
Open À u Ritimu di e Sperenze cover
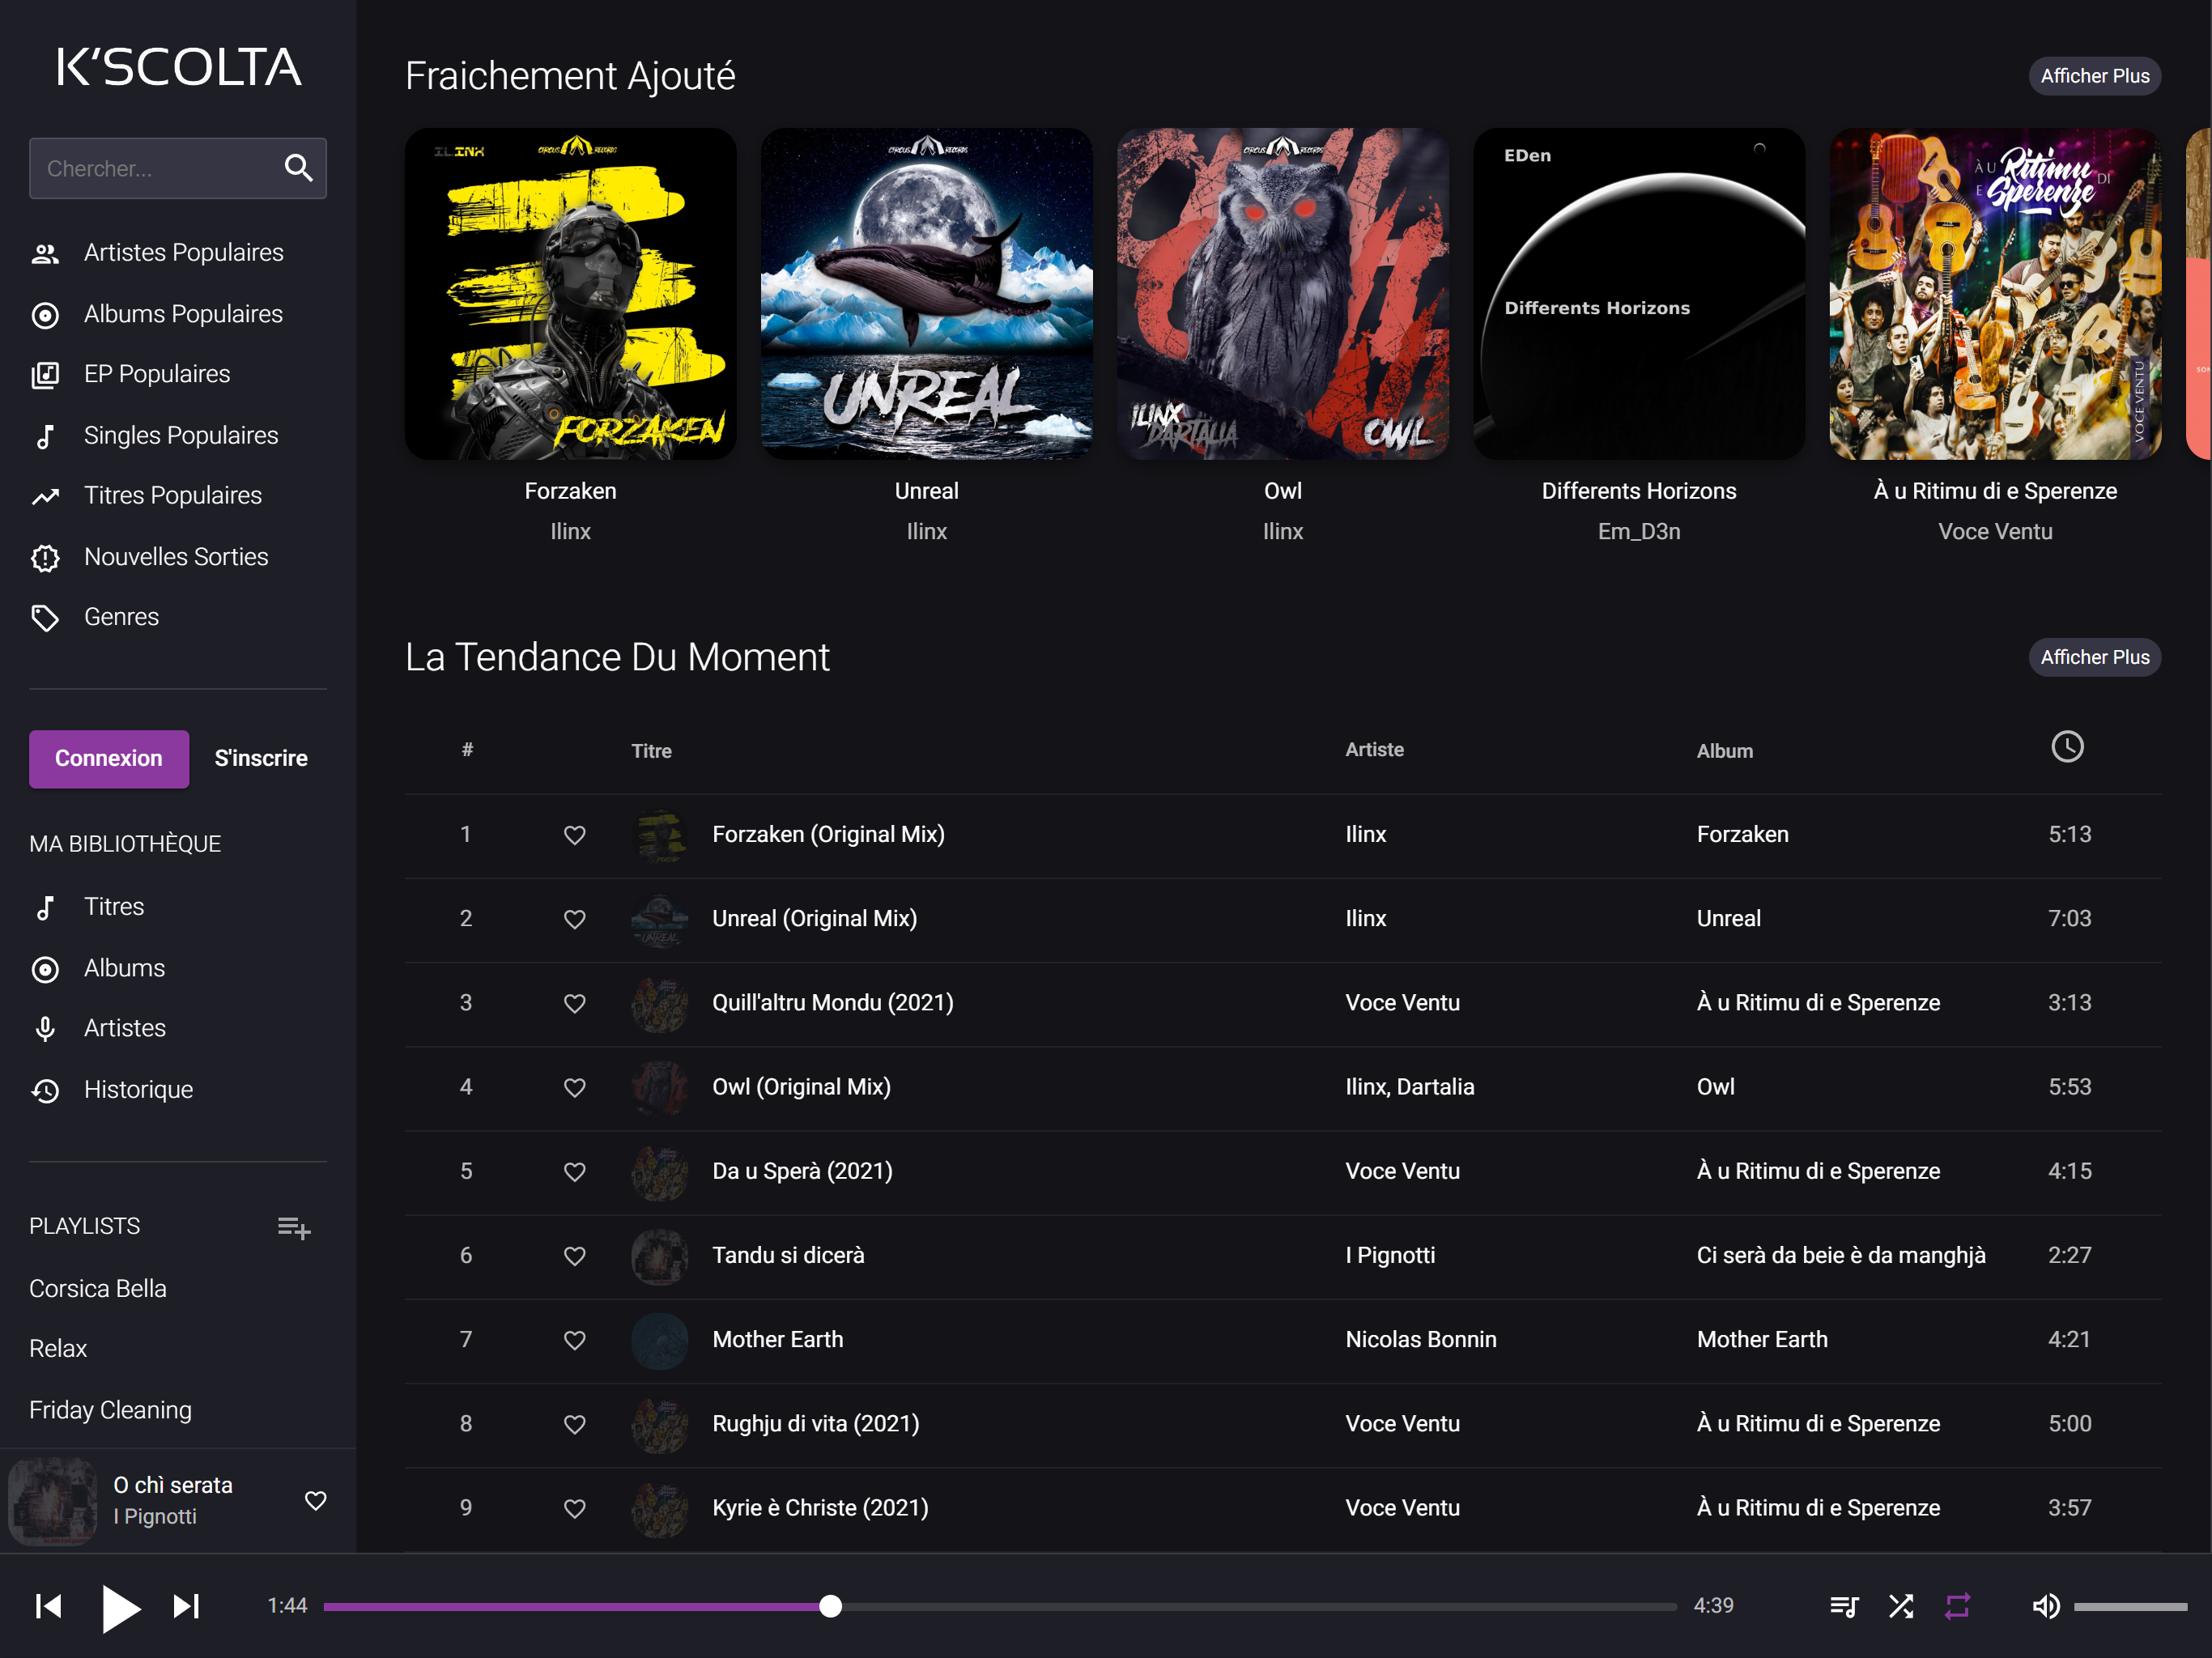point(1995,294)
